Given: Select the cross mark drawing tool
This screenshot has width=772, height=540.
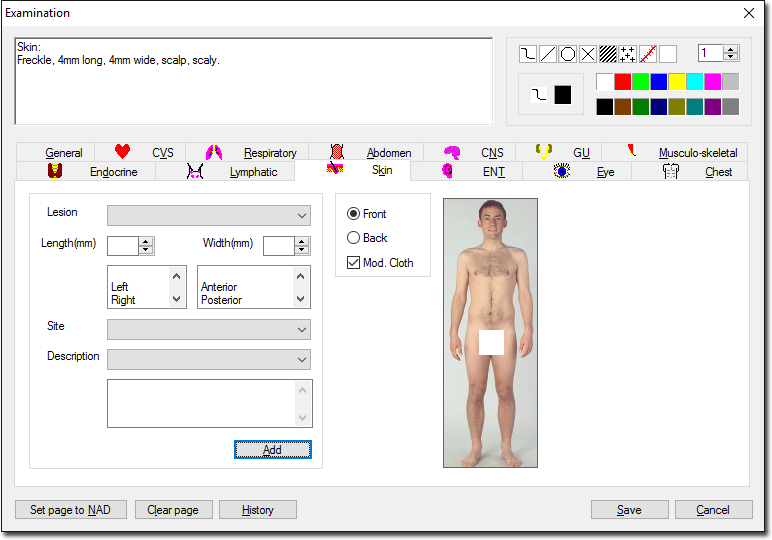Looking at the screenshot, I should pyautogui.click(x=587, y=54).
